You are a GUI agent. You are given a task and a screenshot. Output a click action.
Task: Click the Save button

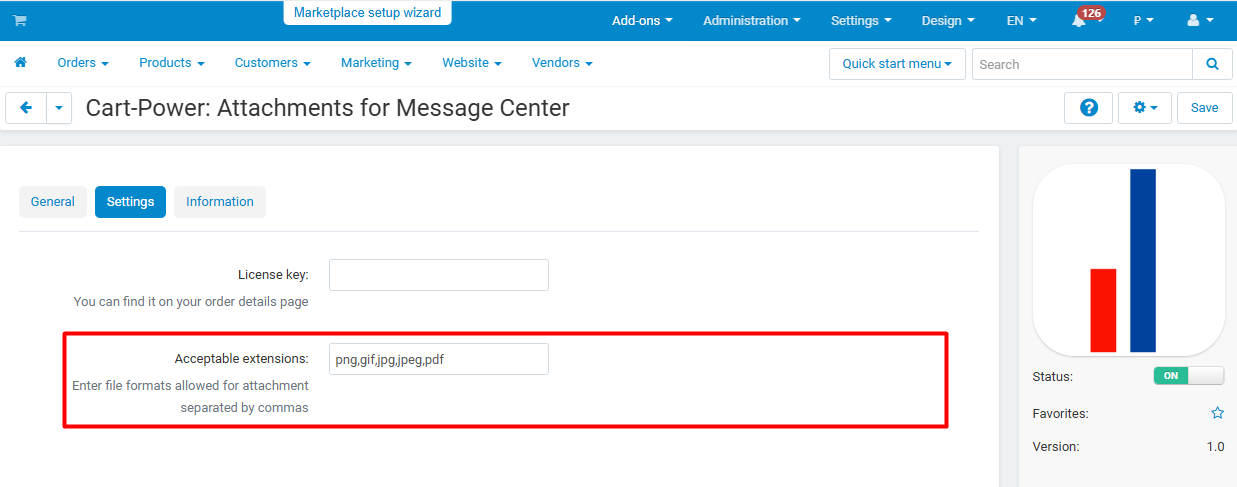pyautogui.click(x=1205, y=108)
